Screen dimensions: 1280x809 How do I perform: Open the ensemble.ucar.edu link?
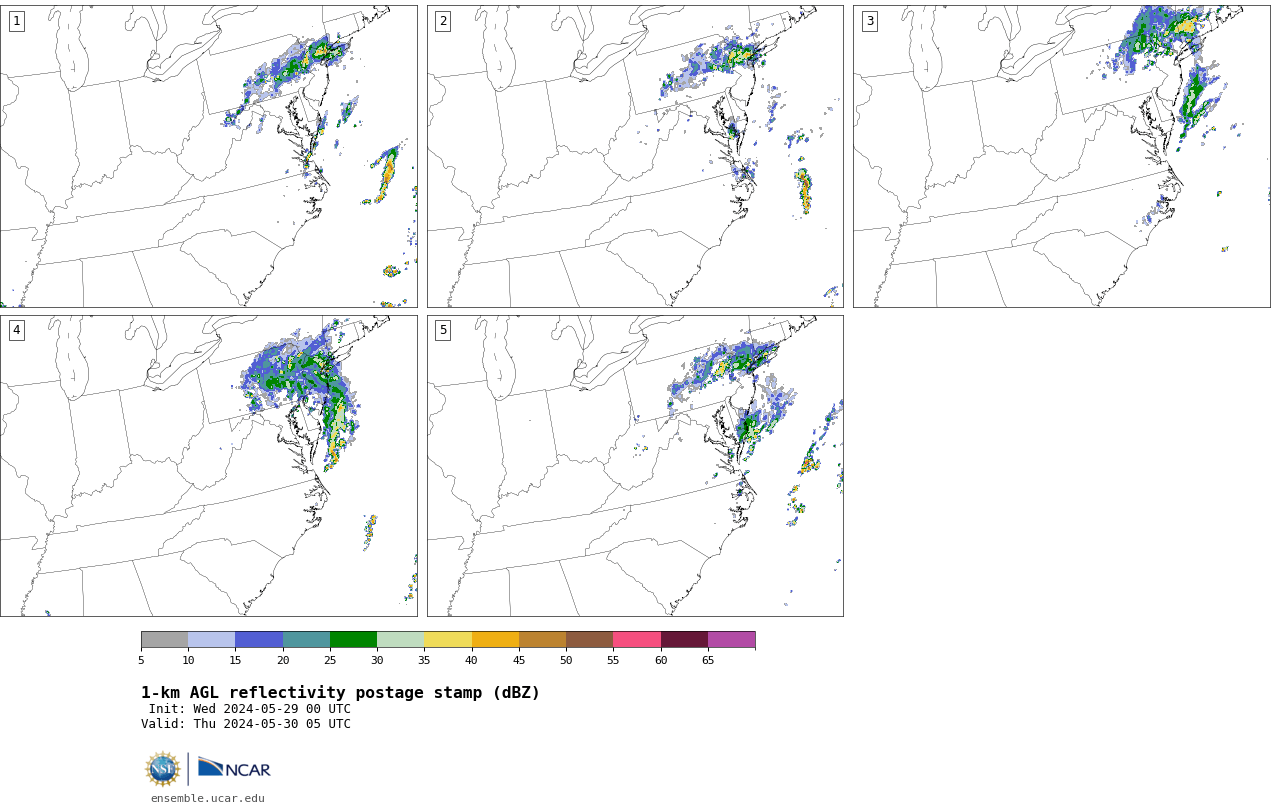[x=208, y=798]
